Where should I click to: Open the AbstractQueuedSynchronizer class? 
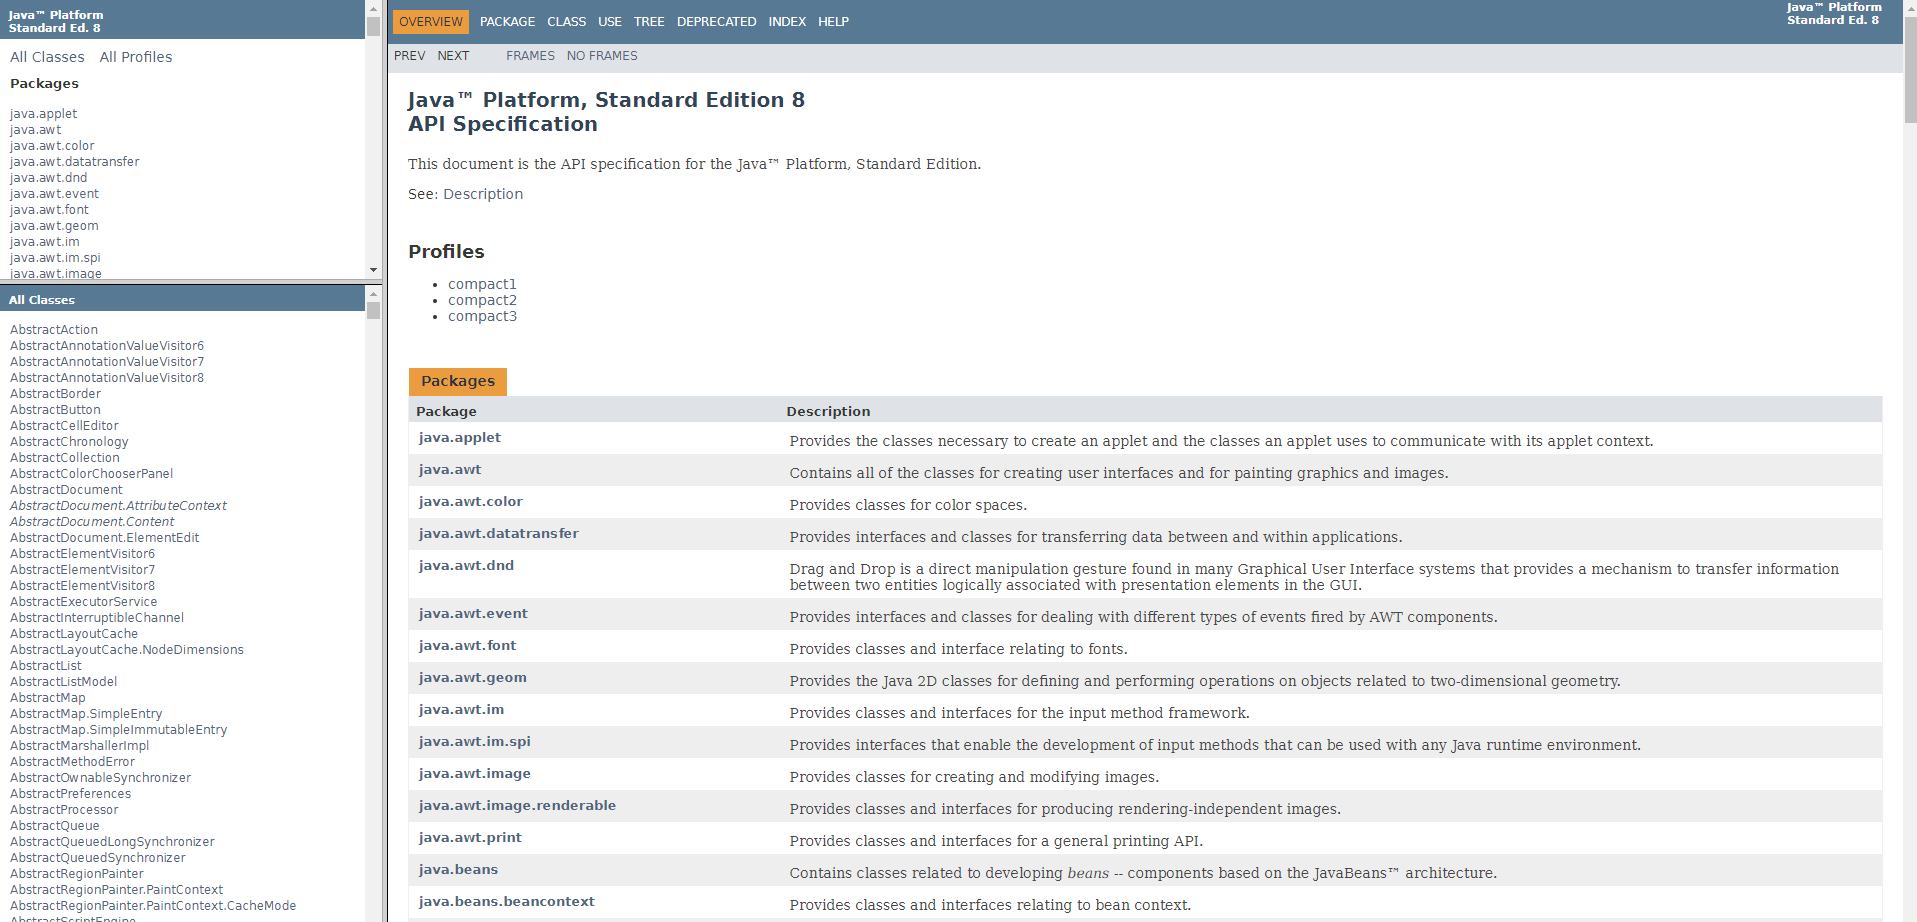(x=98, y=858)
